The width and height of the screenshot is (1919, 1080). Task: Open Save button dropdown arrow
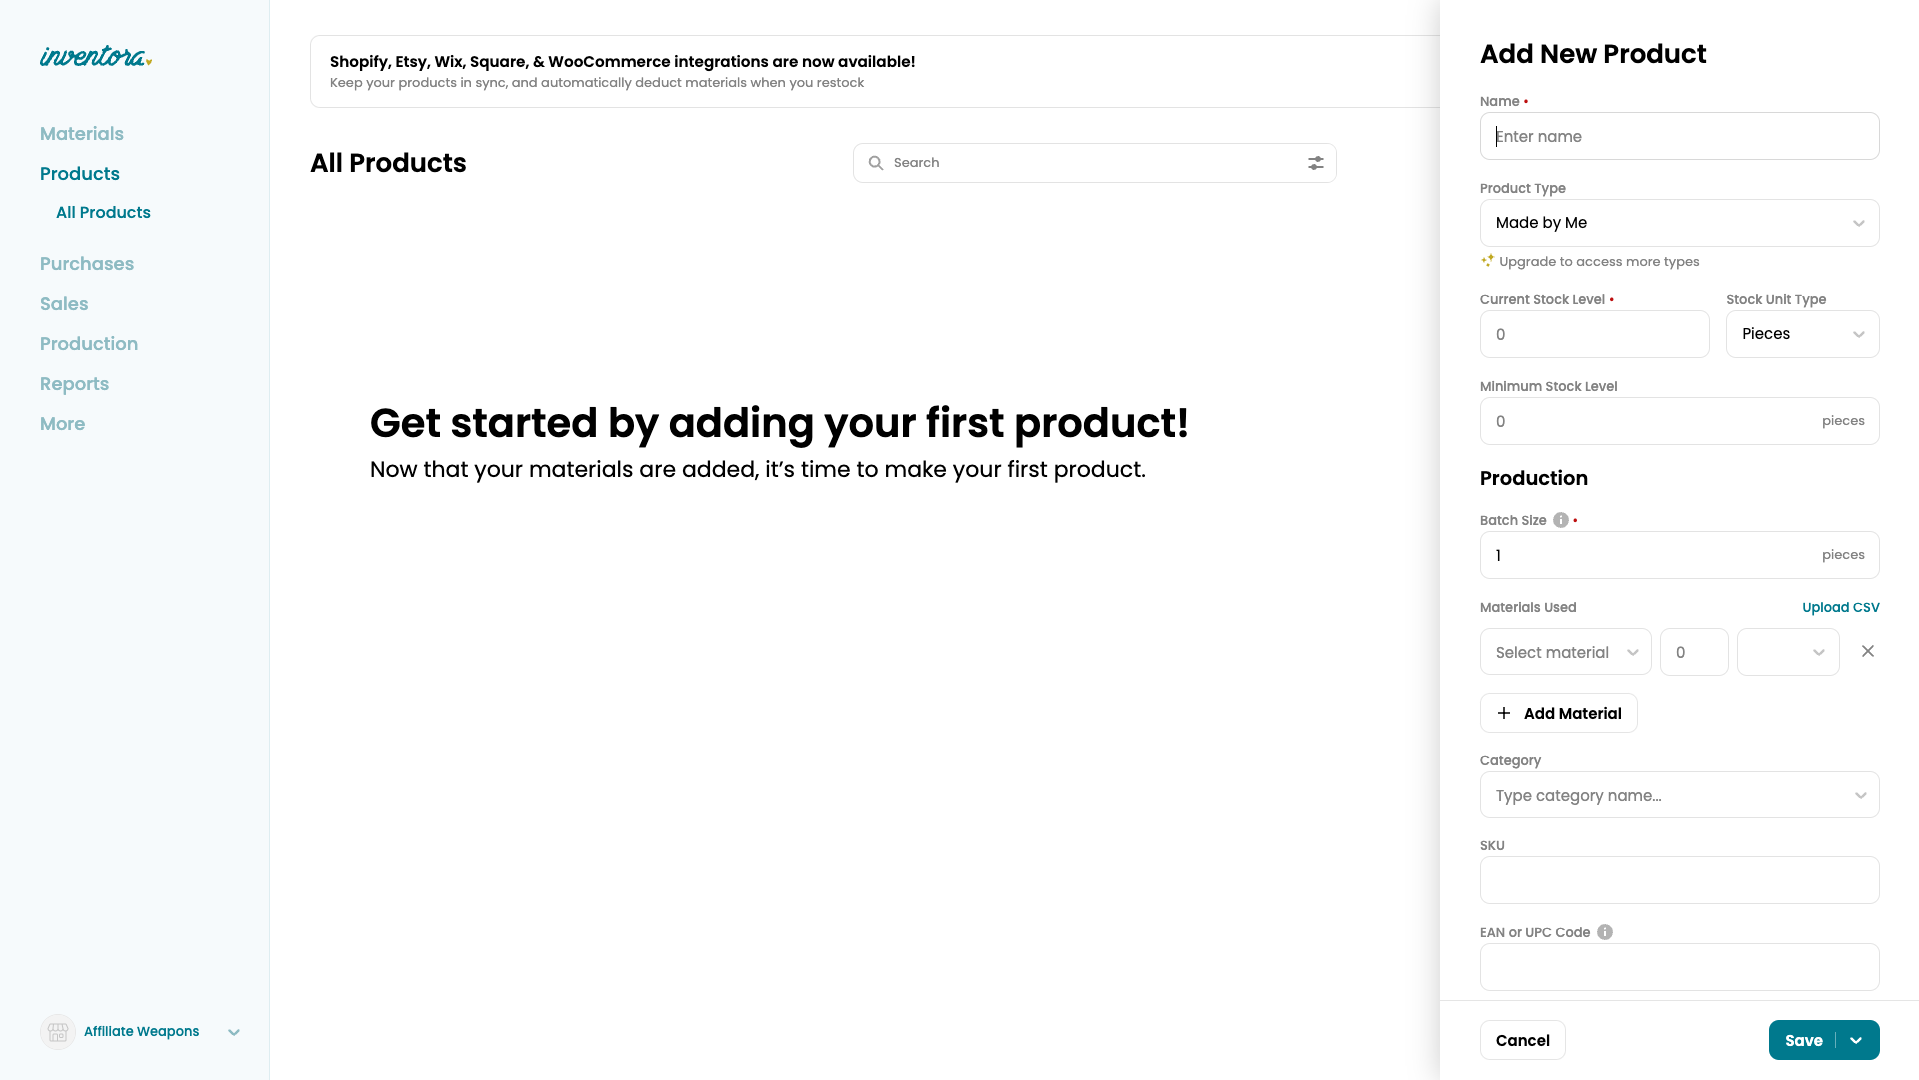(1856, 1040)
